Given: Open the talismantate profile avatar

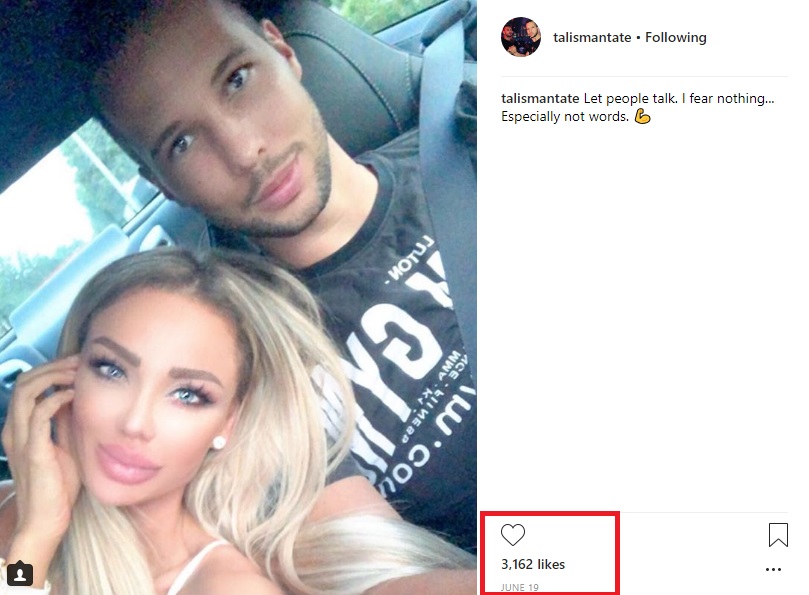Looking at the screenshot, I should pos(521,37).
